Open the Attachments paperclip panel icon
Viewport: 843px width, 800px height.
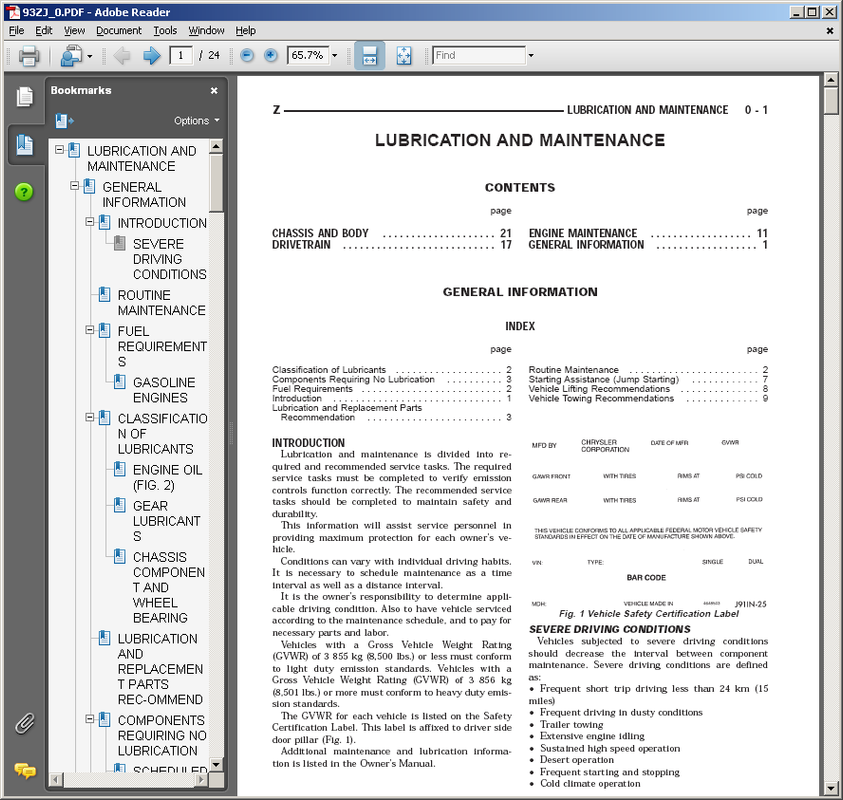coord(25,724)
